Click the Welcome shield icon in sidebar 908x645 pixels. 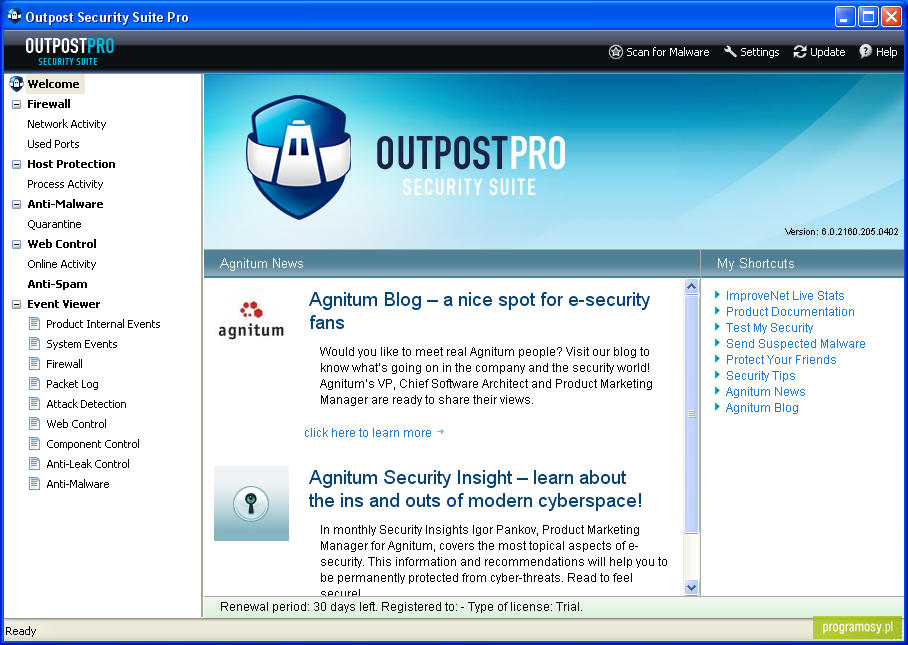point(16,84)
